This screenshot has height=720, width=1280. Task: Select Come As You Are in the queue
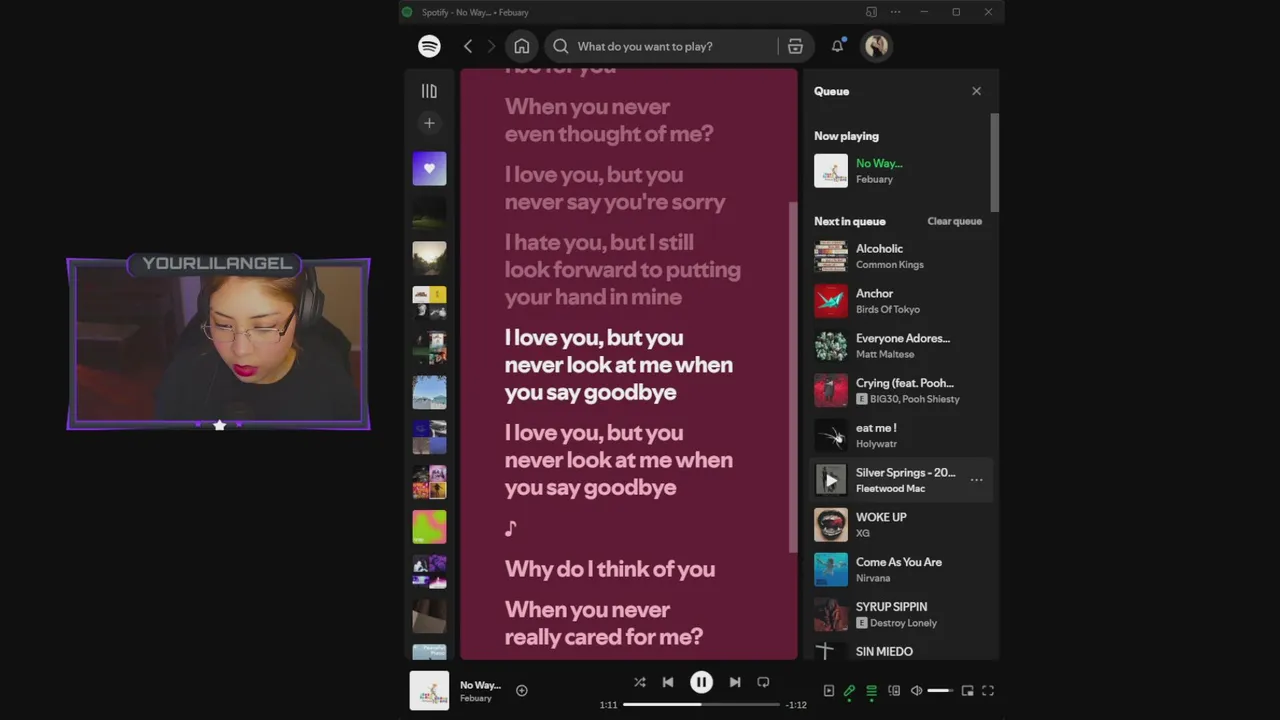point(900,569)
